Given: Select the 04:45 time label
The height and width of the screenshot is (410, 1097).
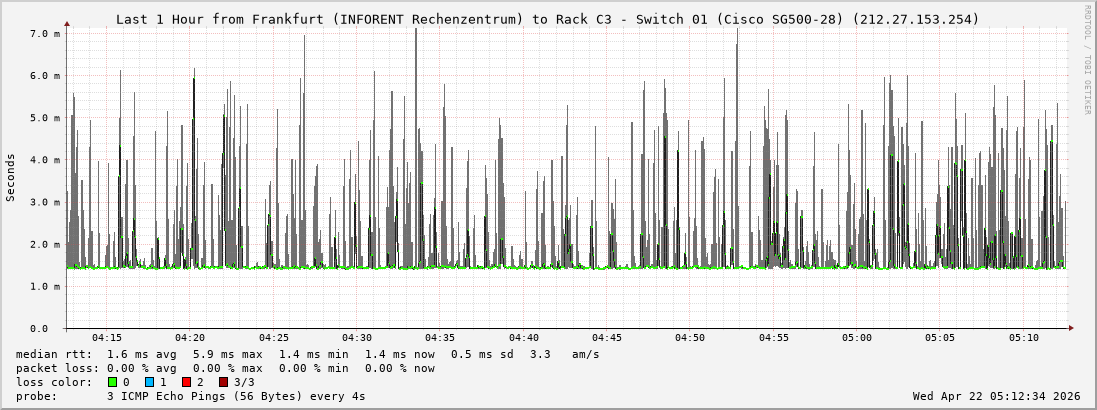Looking at the screenshot, I should tap(606, 338).
